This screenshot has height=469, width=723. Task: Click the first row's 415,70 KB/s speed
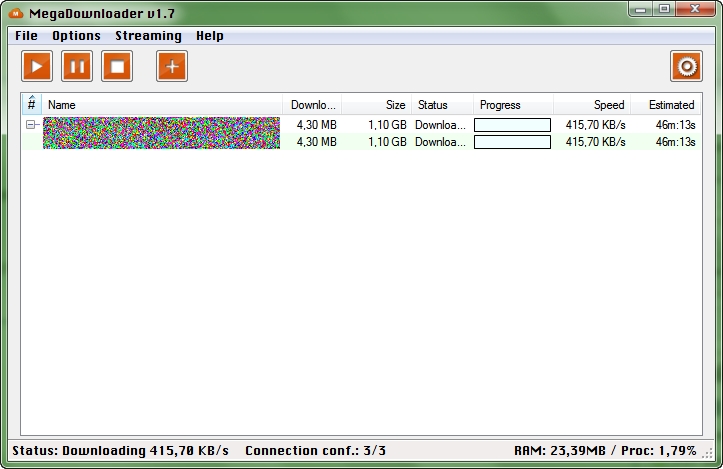point(596,125)
